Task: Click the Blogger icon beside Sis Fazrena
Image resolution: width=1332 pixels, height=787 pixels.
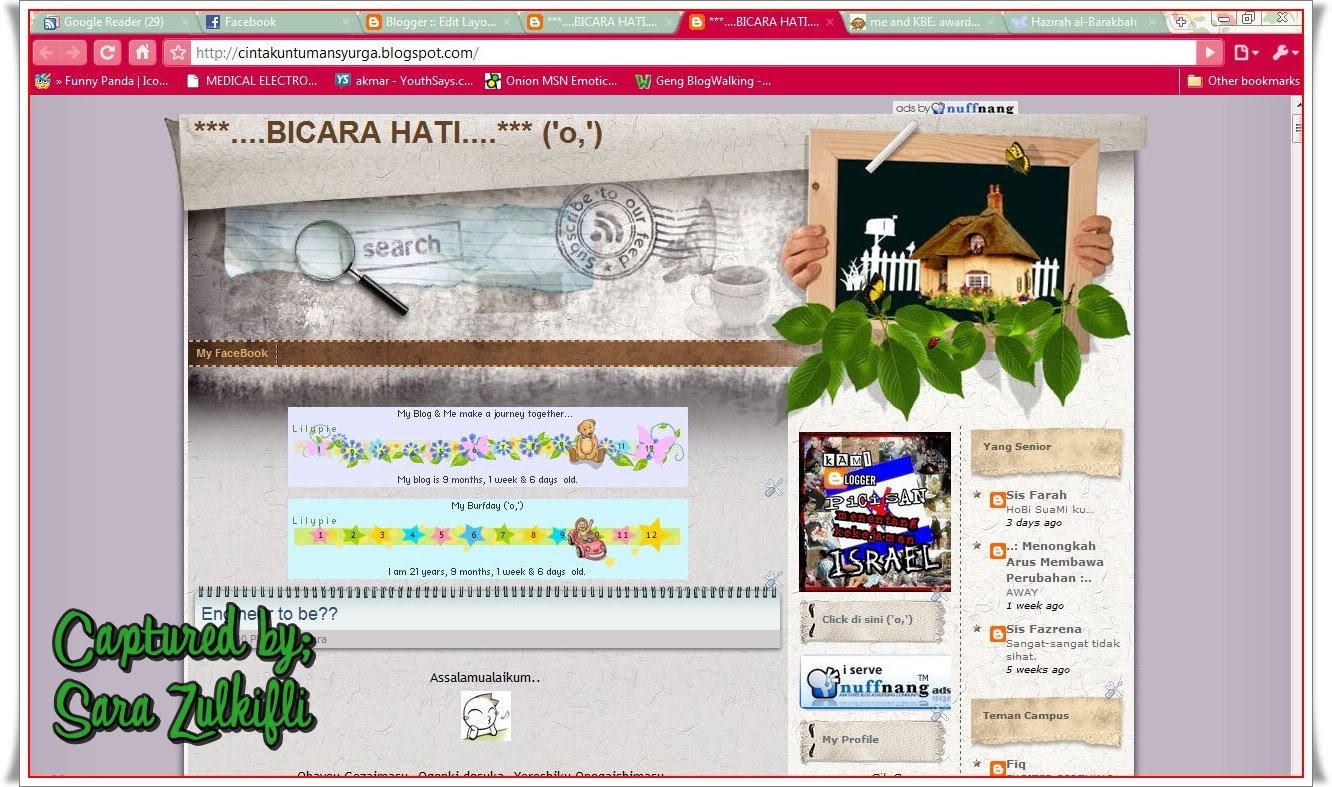Action: click(997, 634)
